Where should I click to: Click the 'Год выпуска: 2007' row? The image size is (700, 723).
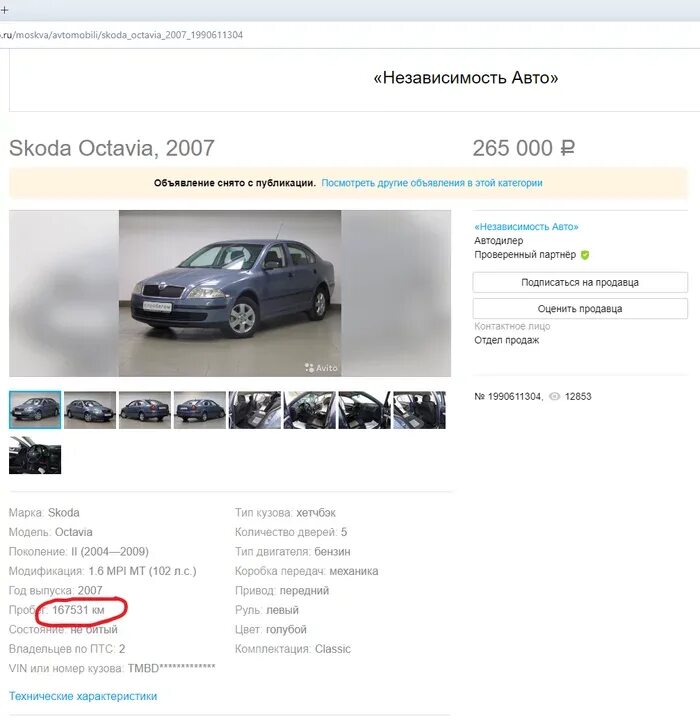55,591
